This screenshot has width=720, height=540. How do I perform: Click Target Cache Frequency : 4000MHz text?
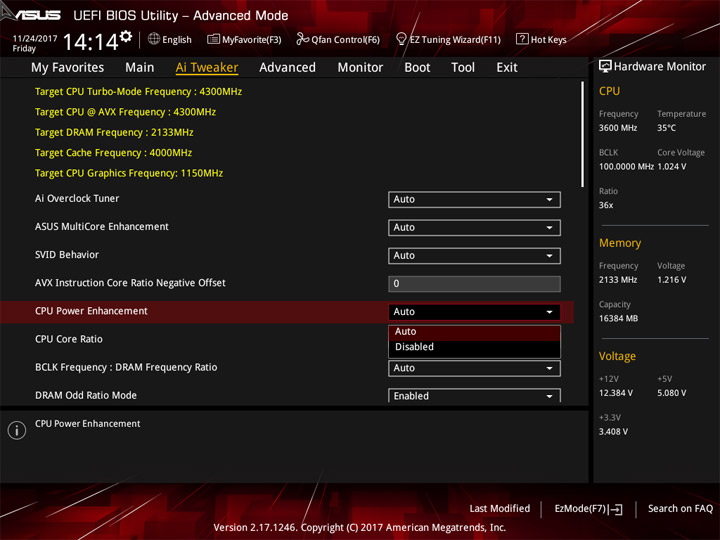tap(113, 153)
